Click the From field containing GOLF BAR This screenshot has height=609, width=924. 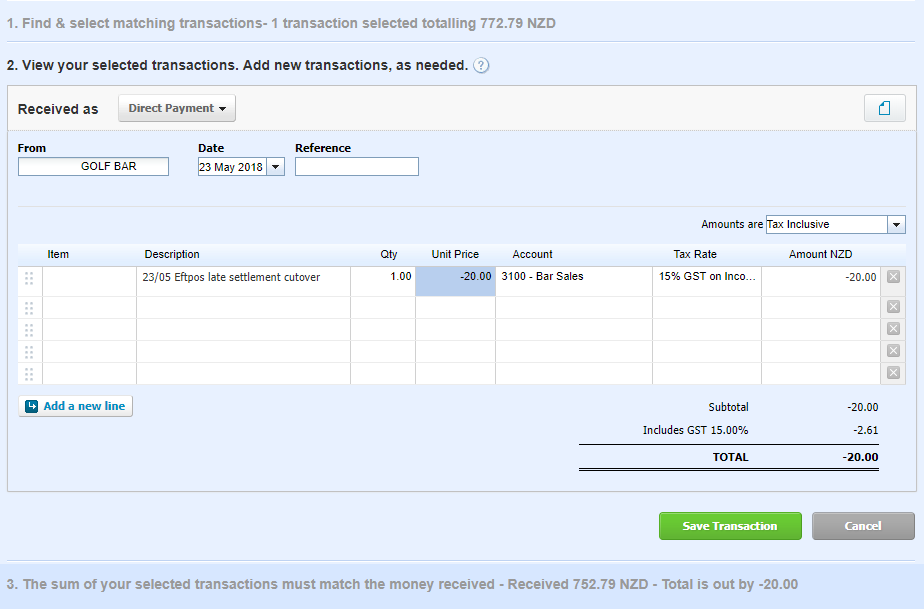(93, 167)
